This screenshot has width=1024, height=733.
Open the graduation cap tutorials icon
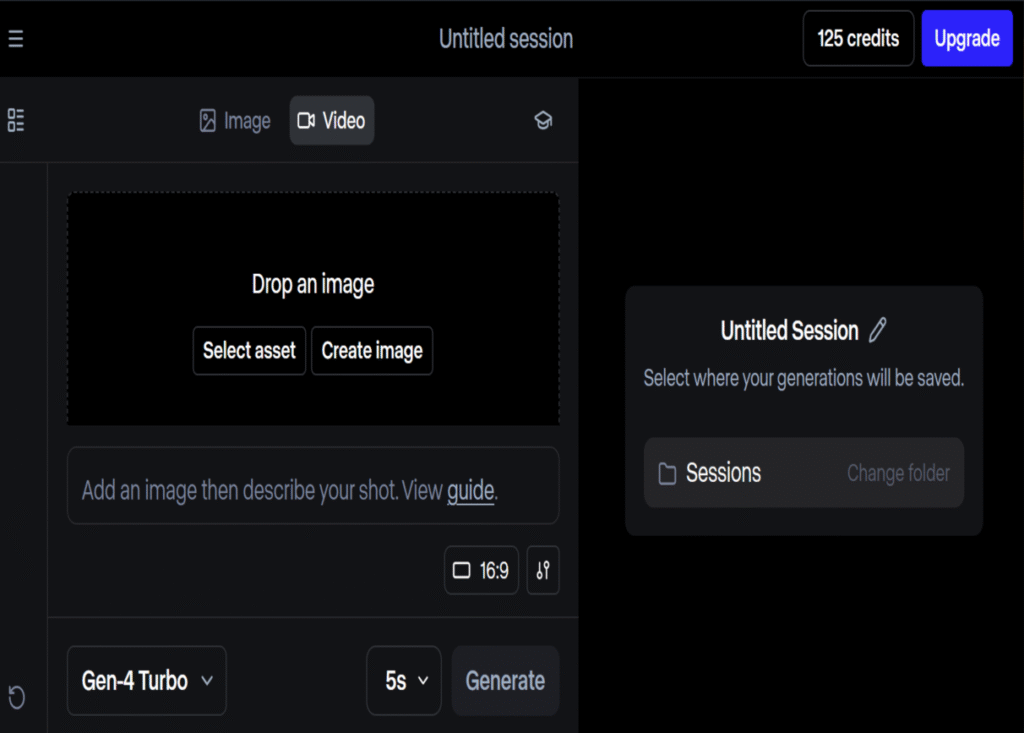coord(543,121)
